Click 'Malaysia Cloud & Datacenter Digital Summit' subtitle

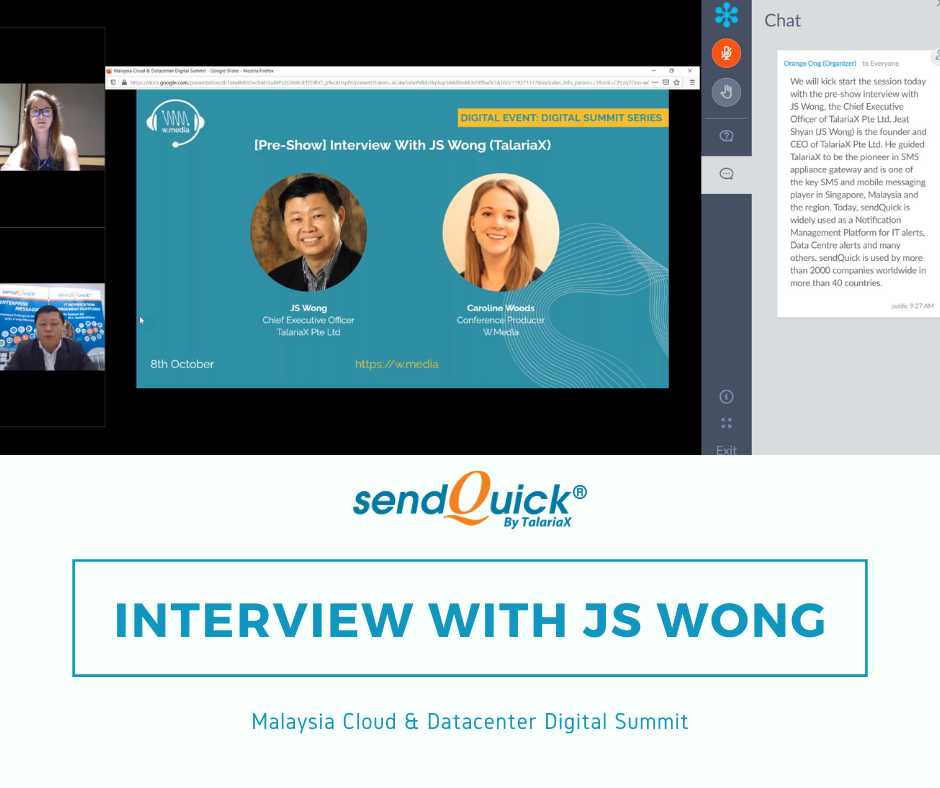470,721
